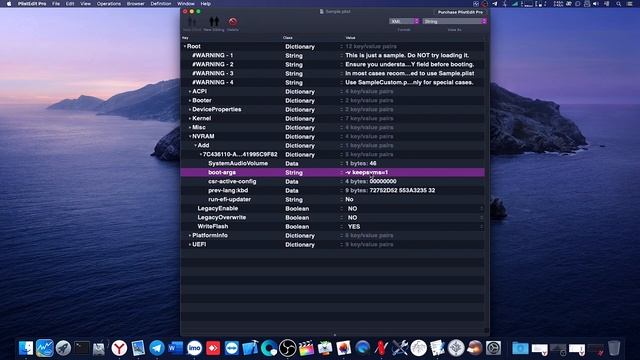Screen dimensions: 640x360
Task: Expand the DeviceProperties dictionary
Action: click(x=190, y=109)
